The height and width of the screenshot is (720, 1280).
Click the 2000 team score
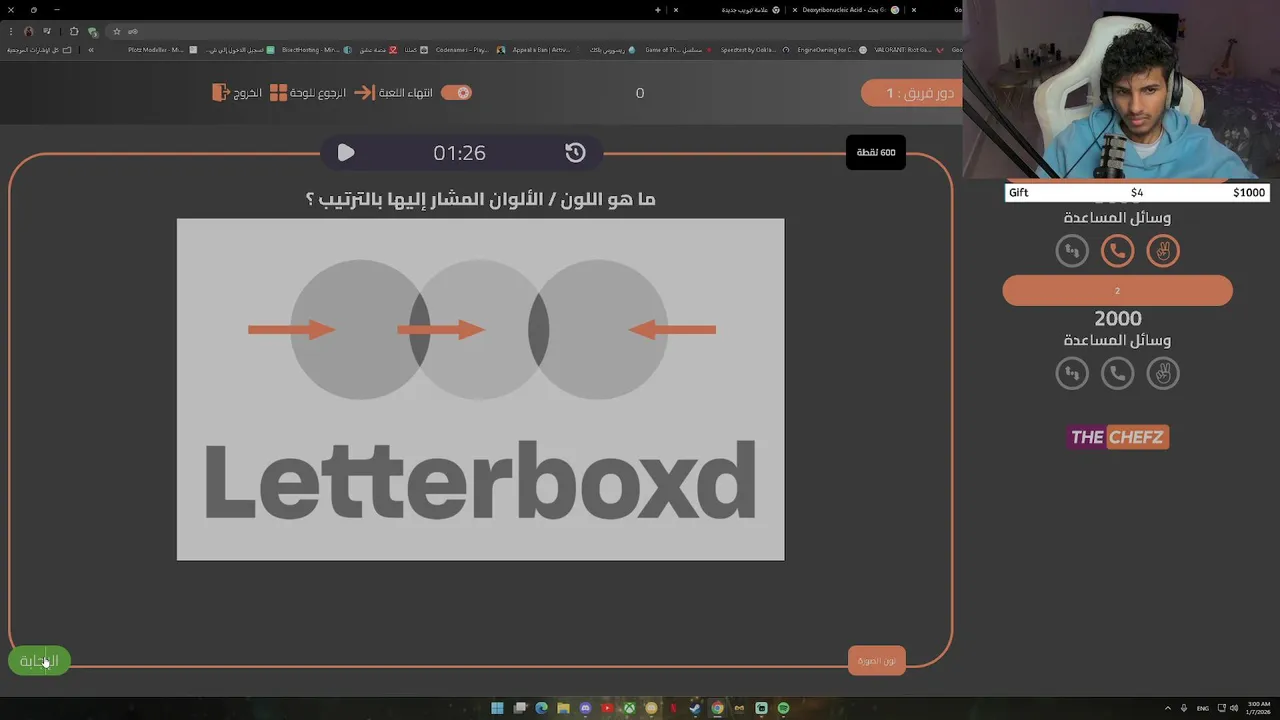[x=1117, y=318]
